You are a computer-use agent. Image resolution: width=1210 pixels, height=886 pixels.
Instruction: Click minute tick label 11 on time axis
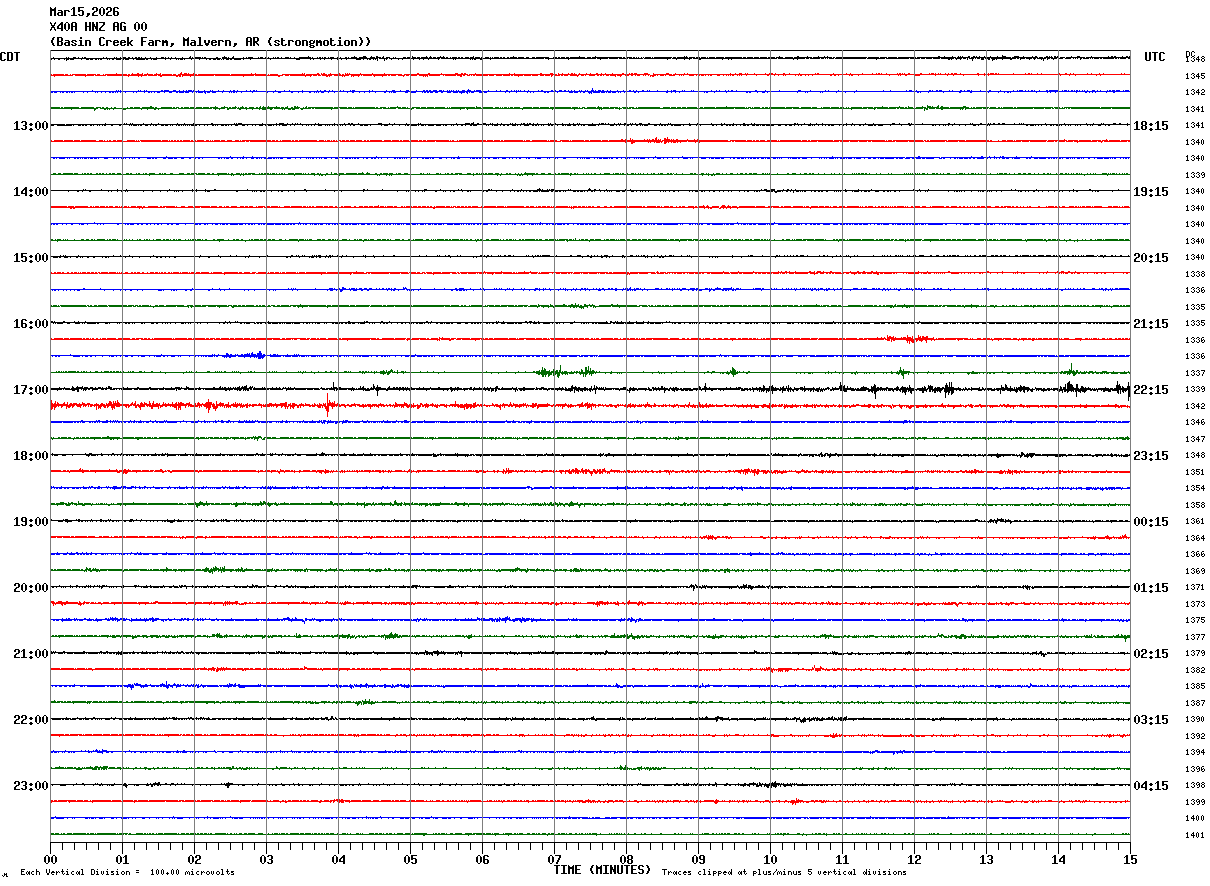pyautogui.click(x=842, y=859)
